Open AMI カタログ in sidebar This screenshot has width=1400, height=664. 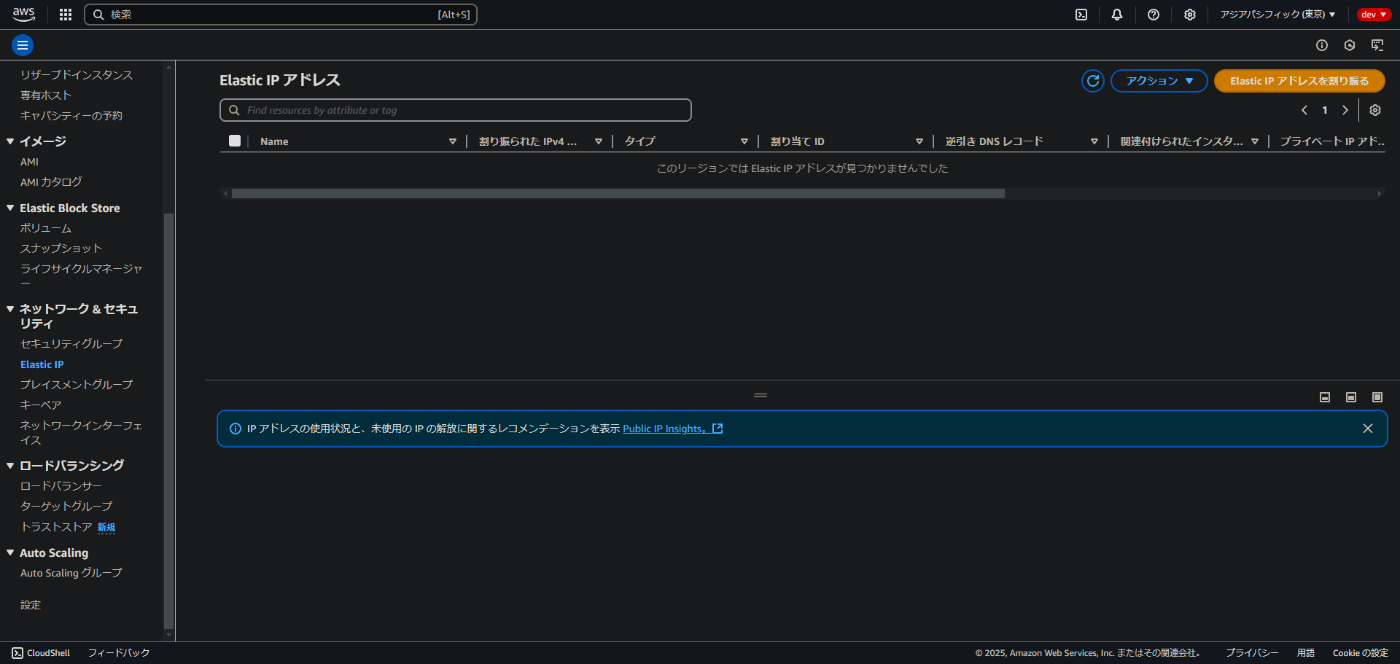[51, 182]
